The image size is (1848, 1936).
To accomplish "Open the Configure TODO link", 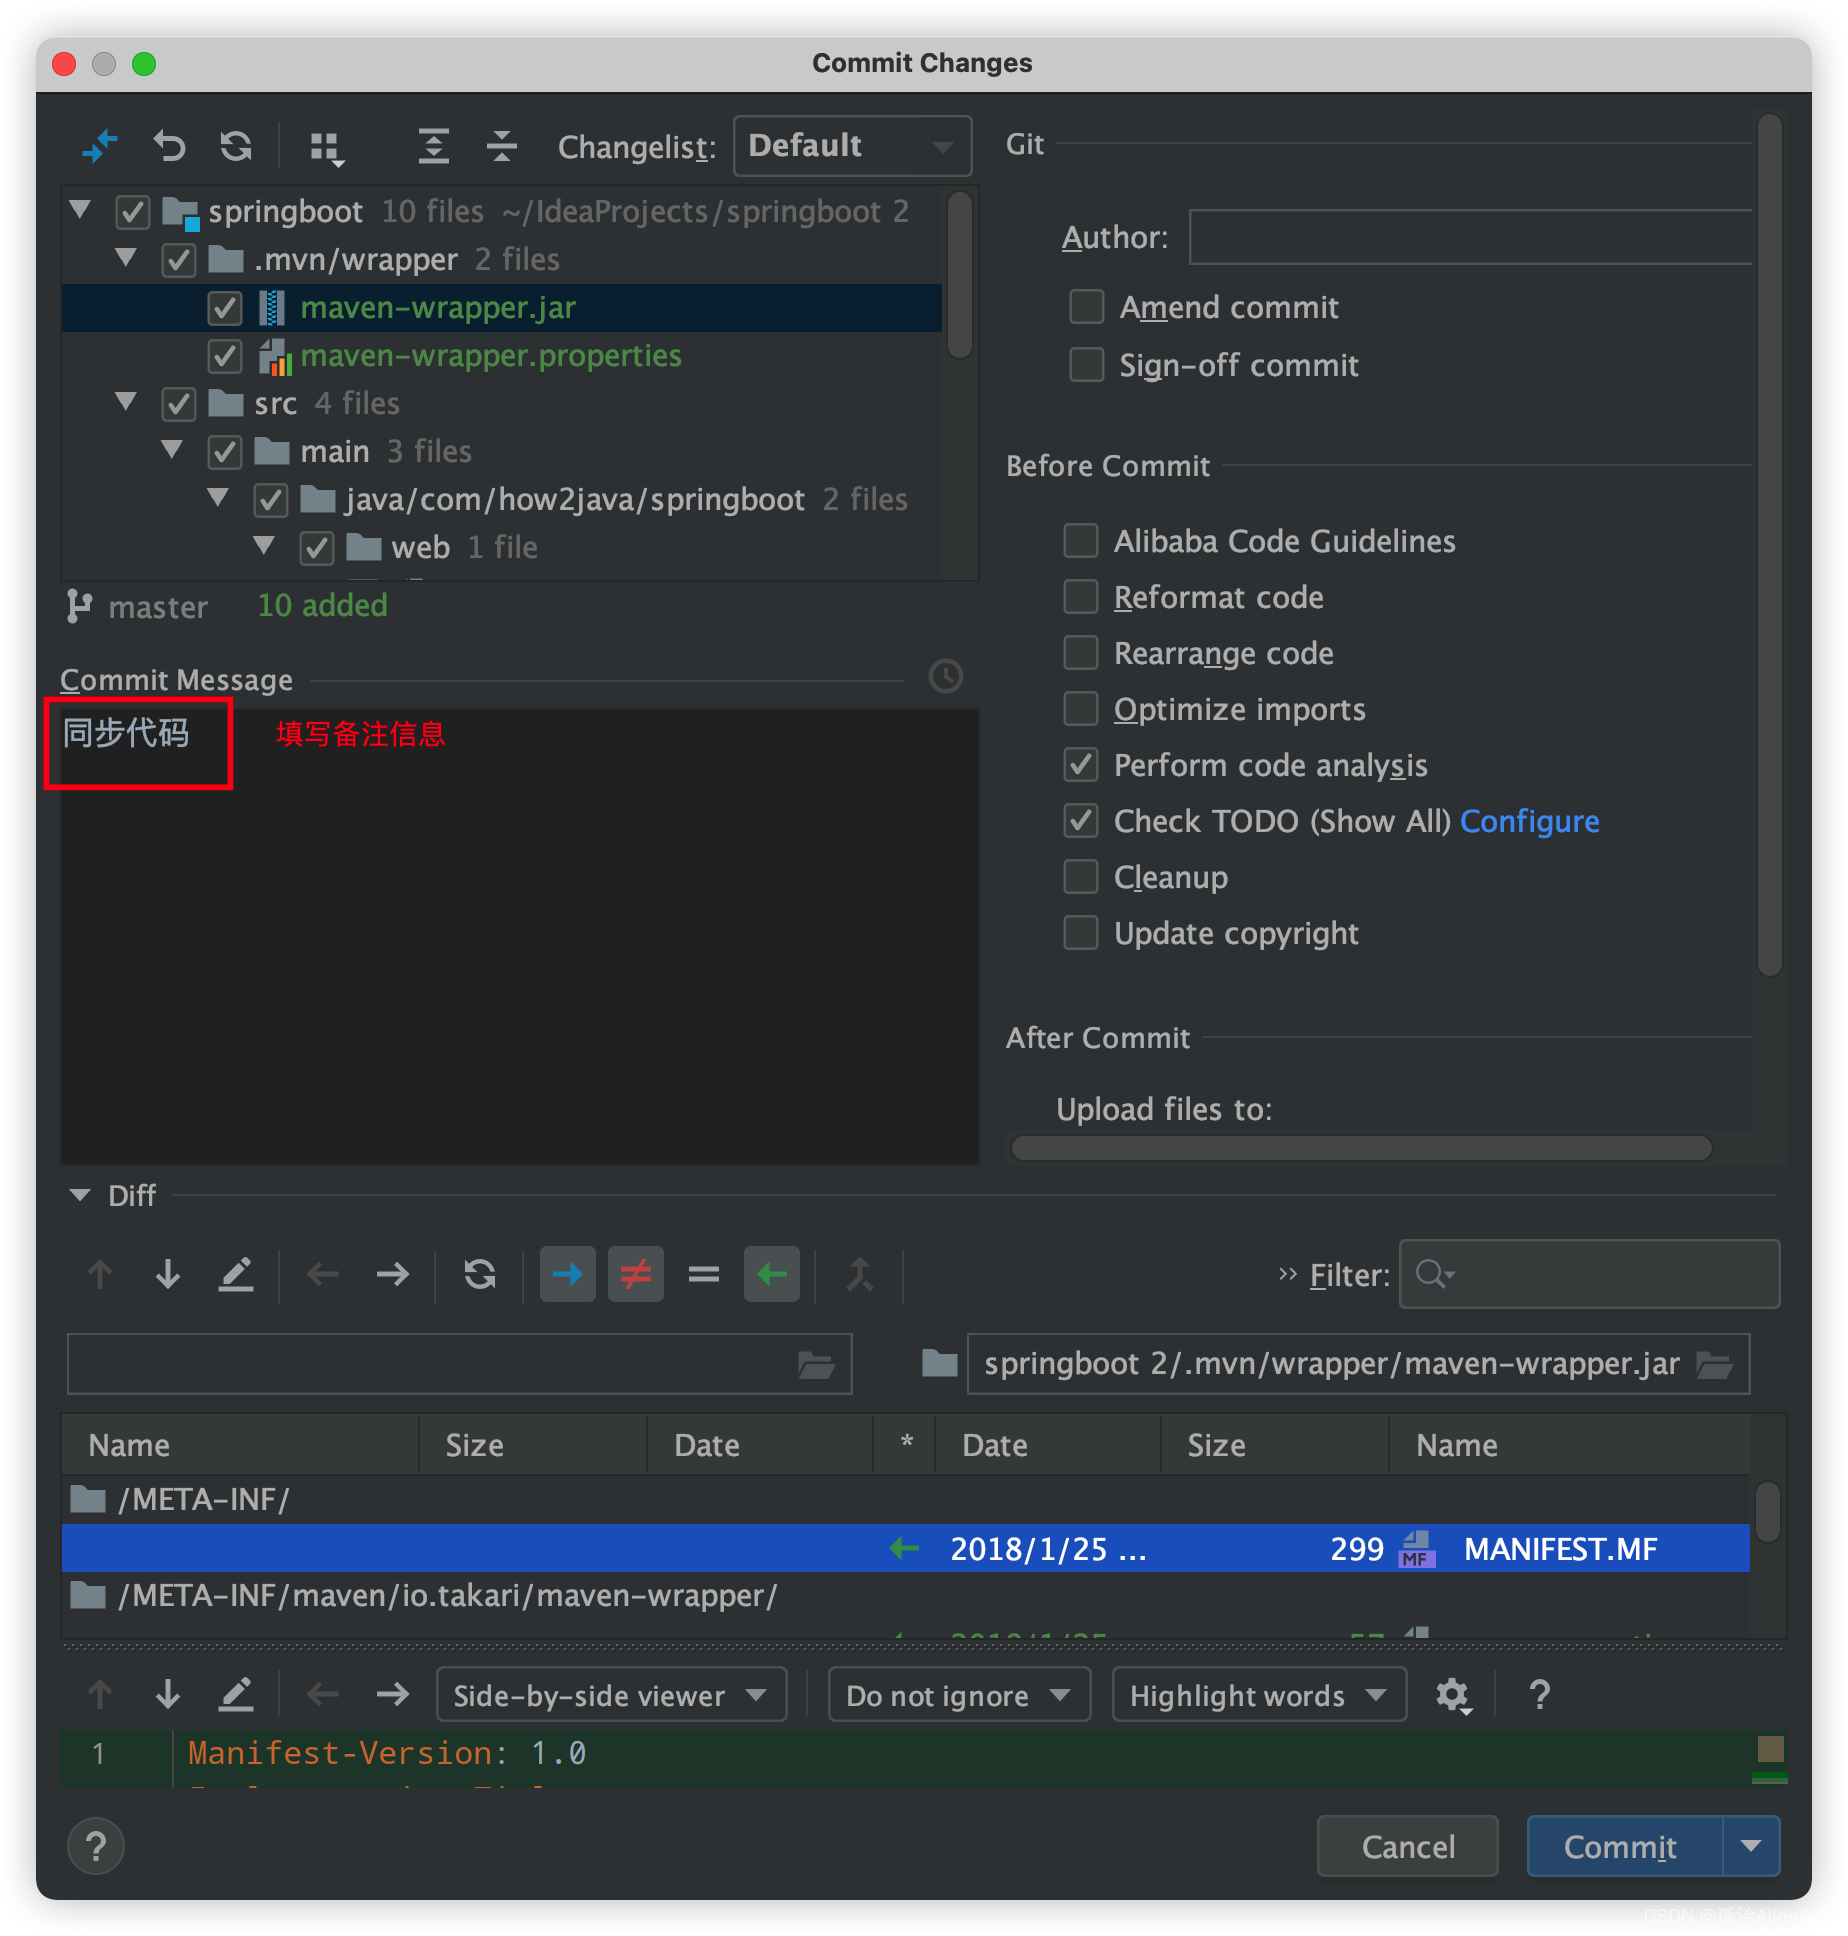I will (x=1530, y=821).
